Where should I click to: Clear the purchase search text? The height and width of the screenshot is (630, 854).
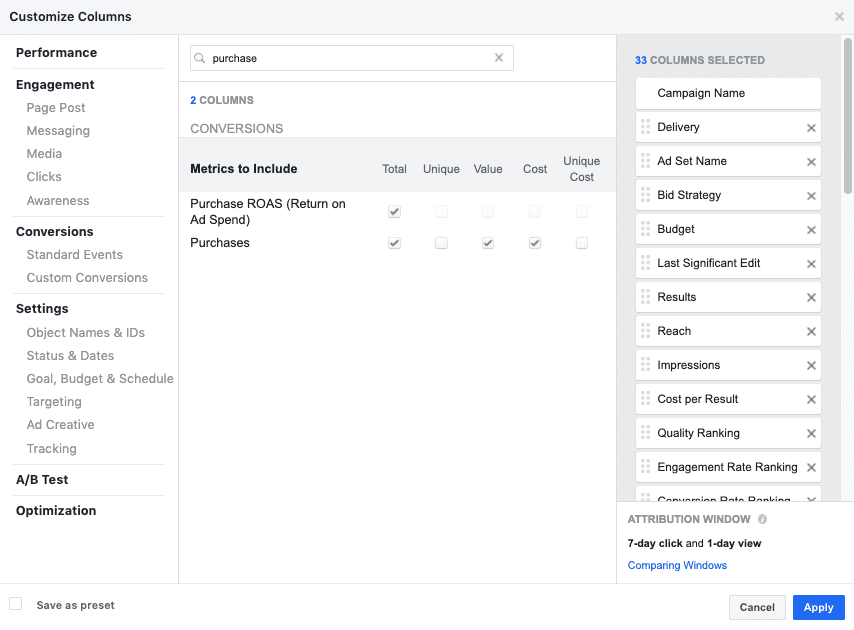(x=499, y=58)
